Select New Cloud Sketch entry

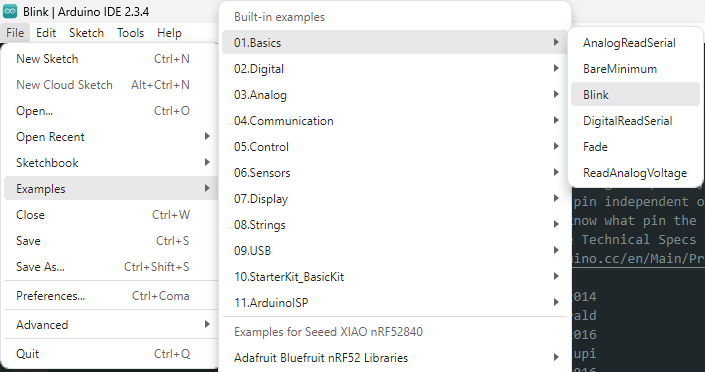click(111, 85)
